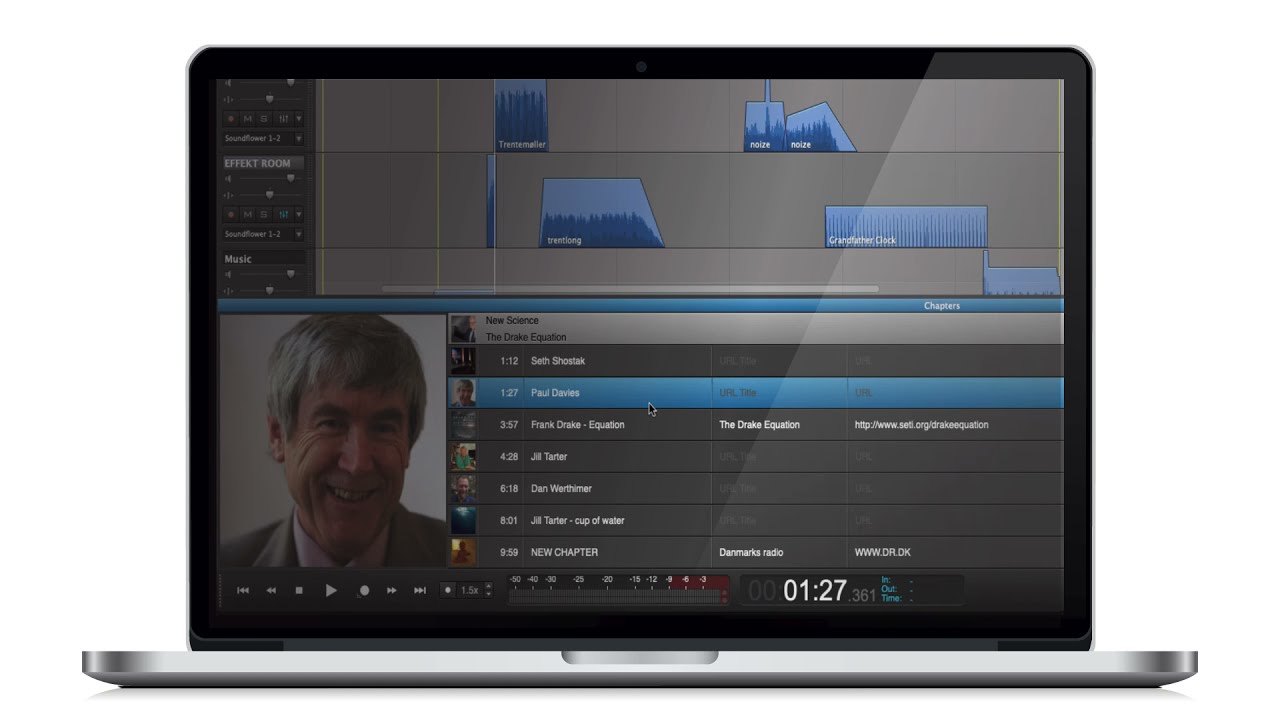This screenshot has width=1280, height=720.
Task: Mute the EFFEKT ROOM track
Action: [248, 214]
